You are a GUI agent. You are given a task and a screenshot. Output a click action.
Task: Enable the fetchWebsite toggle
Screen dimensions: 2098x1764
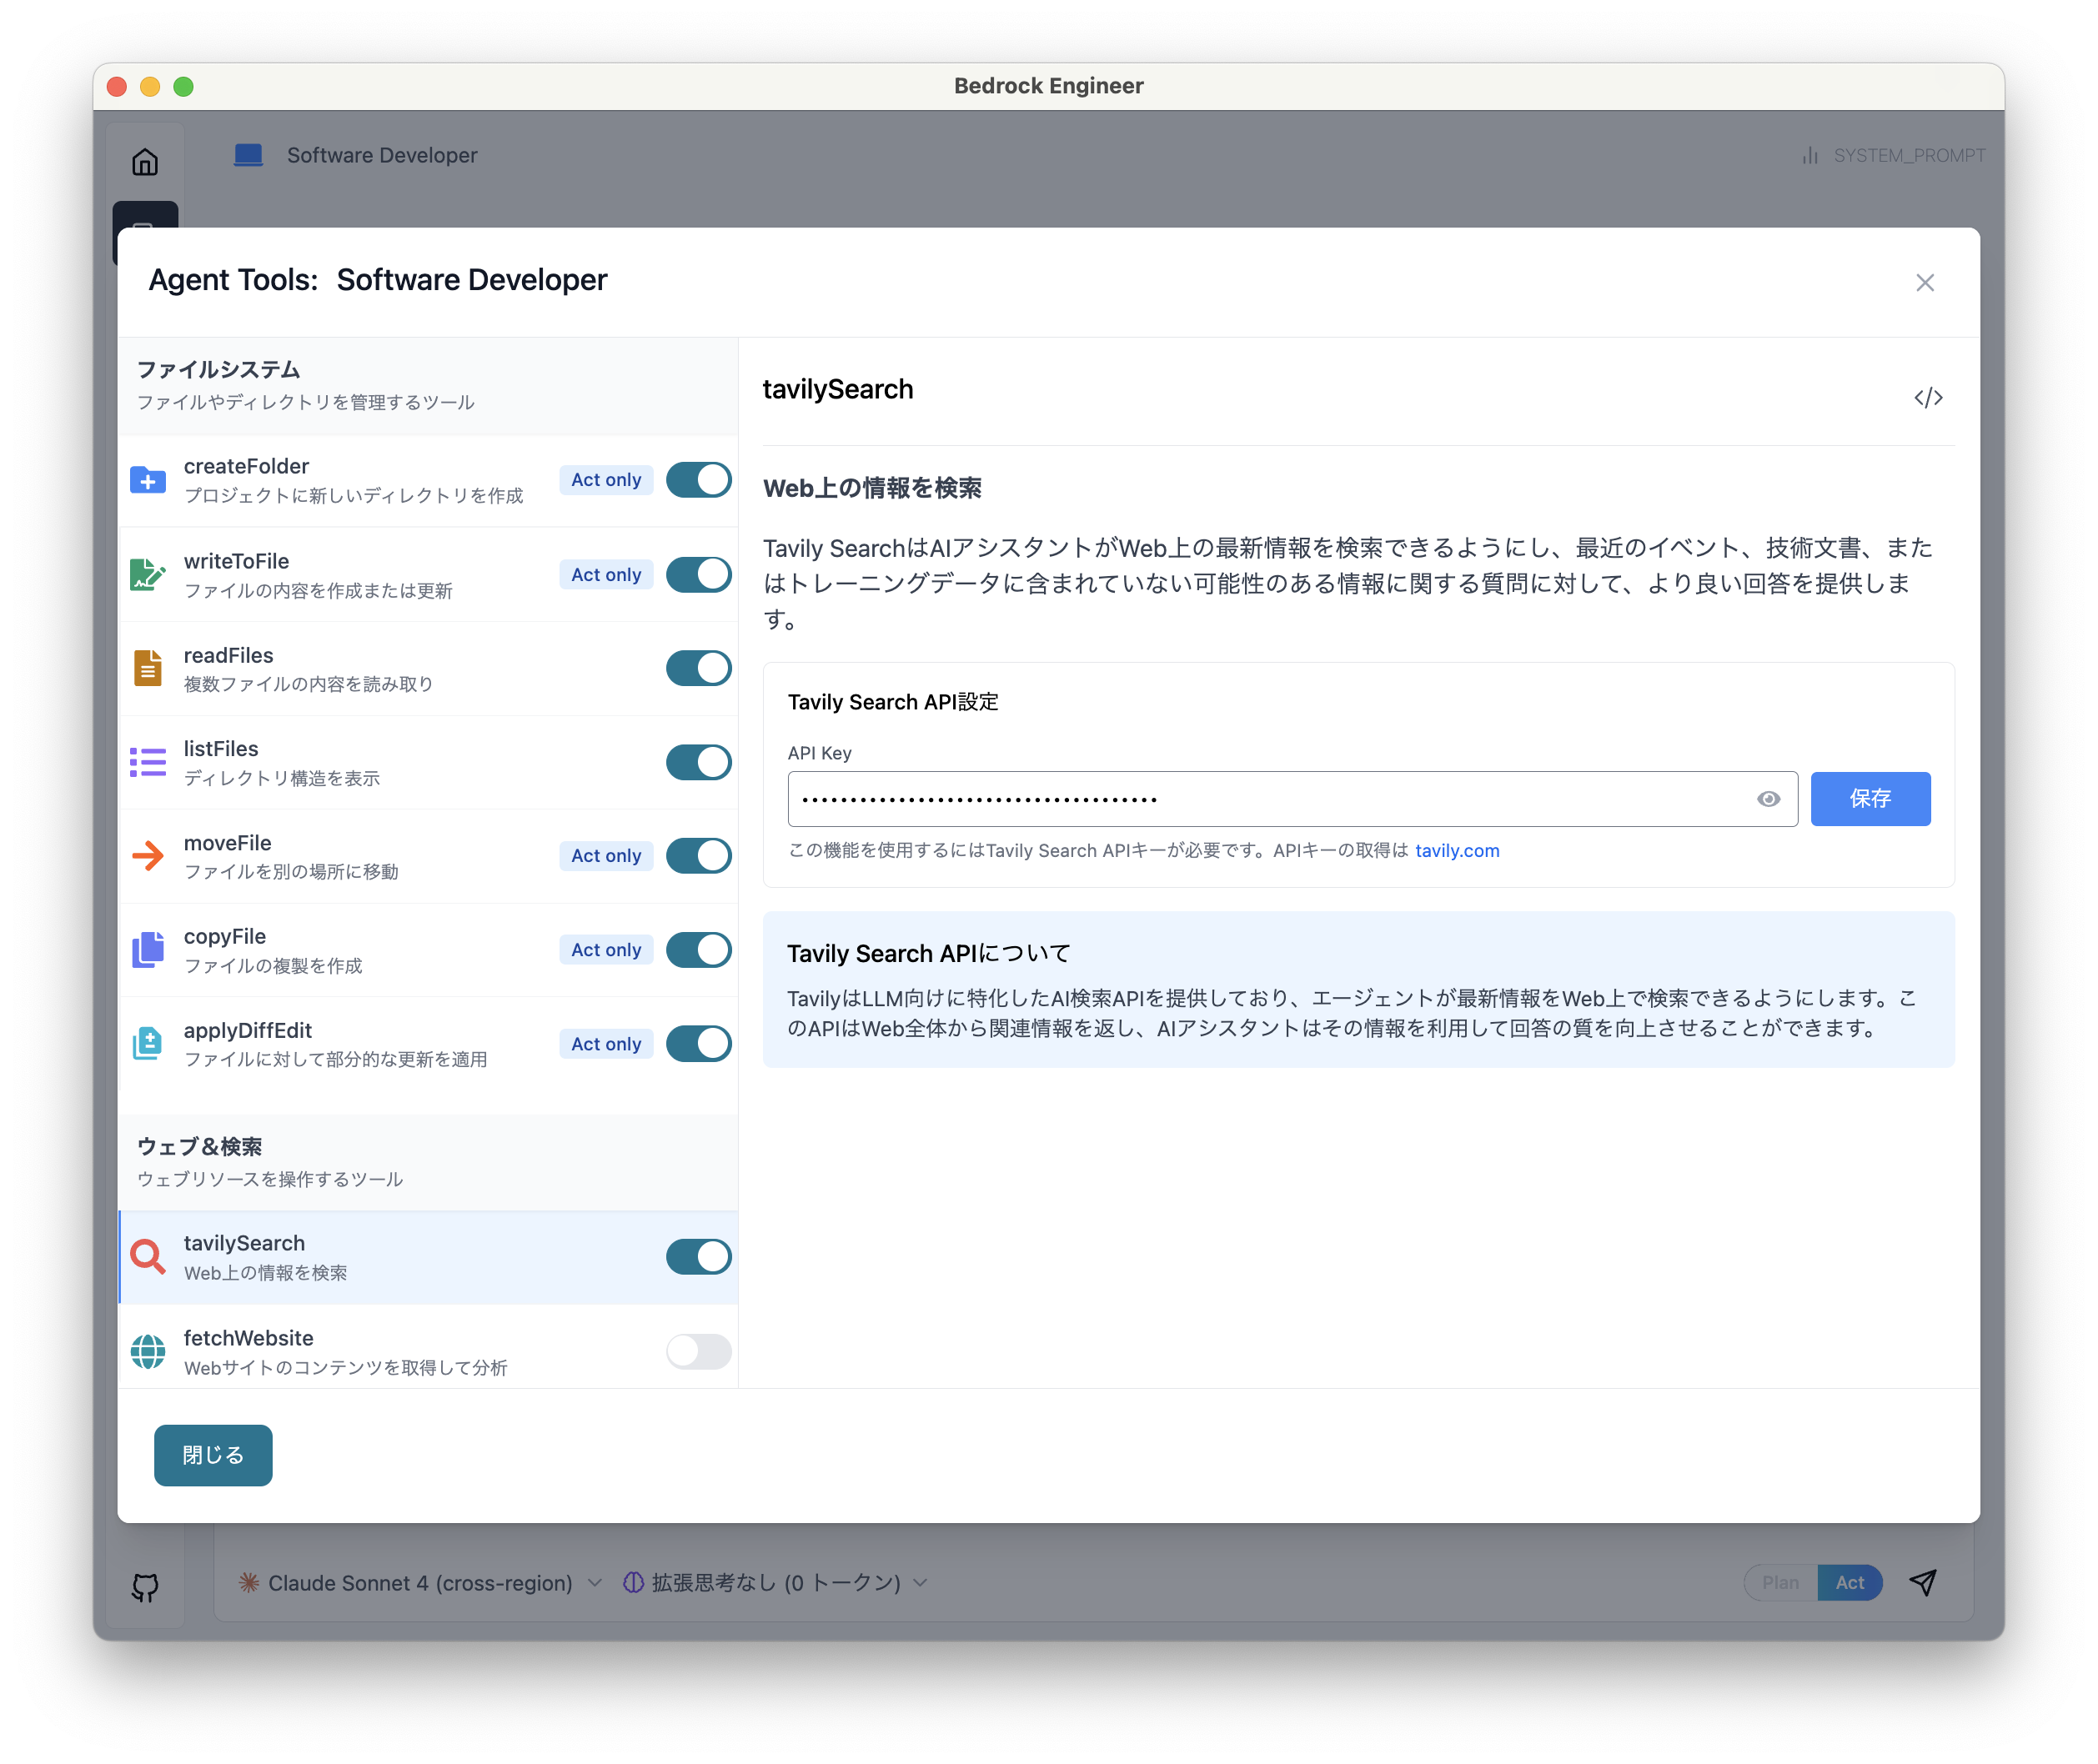(x=698, y=1352)
